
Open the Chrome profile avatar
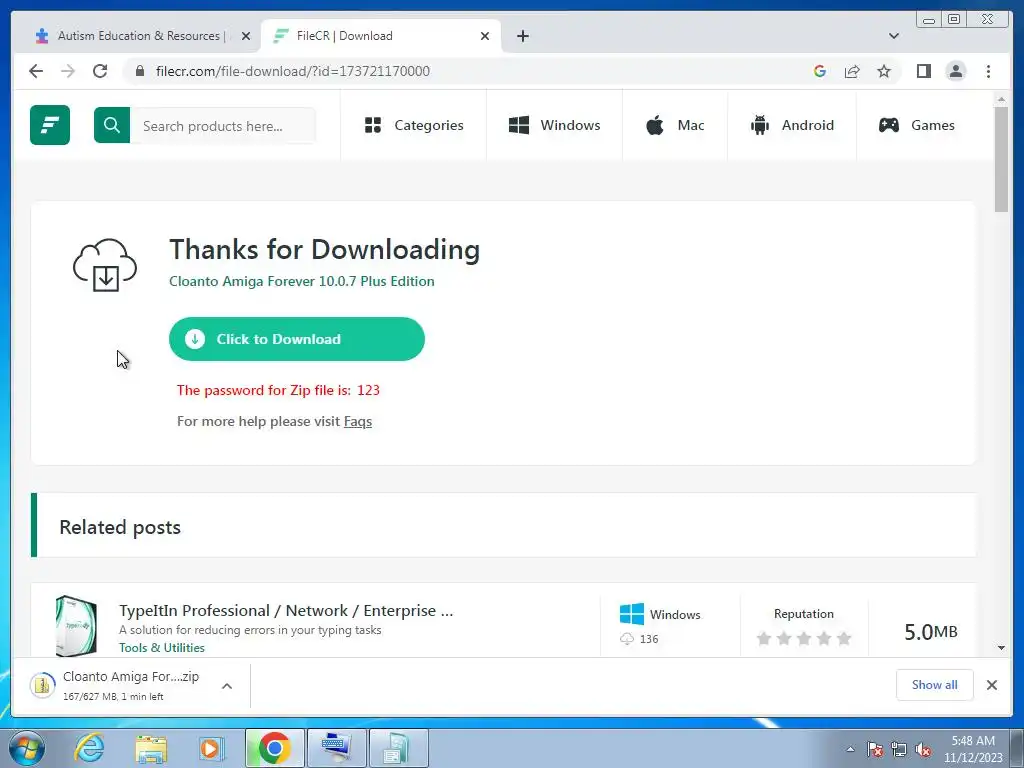point(956,71)
